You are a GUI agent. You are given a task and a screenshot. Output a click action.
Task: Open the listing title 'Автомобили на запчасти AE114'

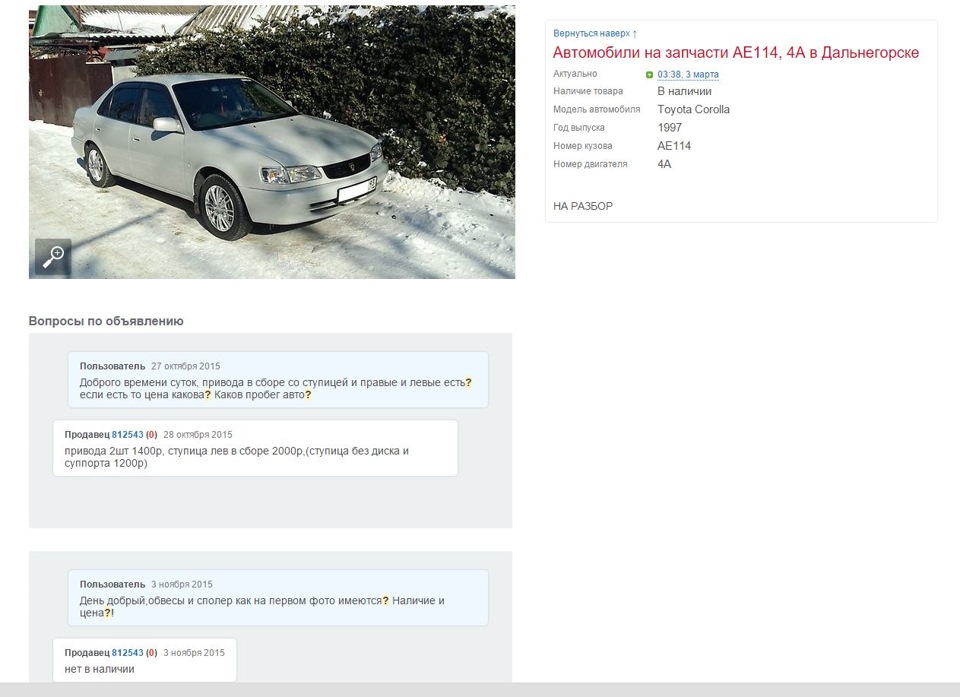[736, 53]
